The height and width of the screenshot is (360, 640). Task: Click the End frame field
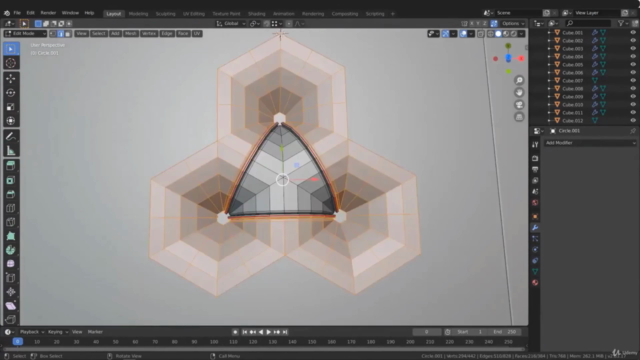click(505, 332)
